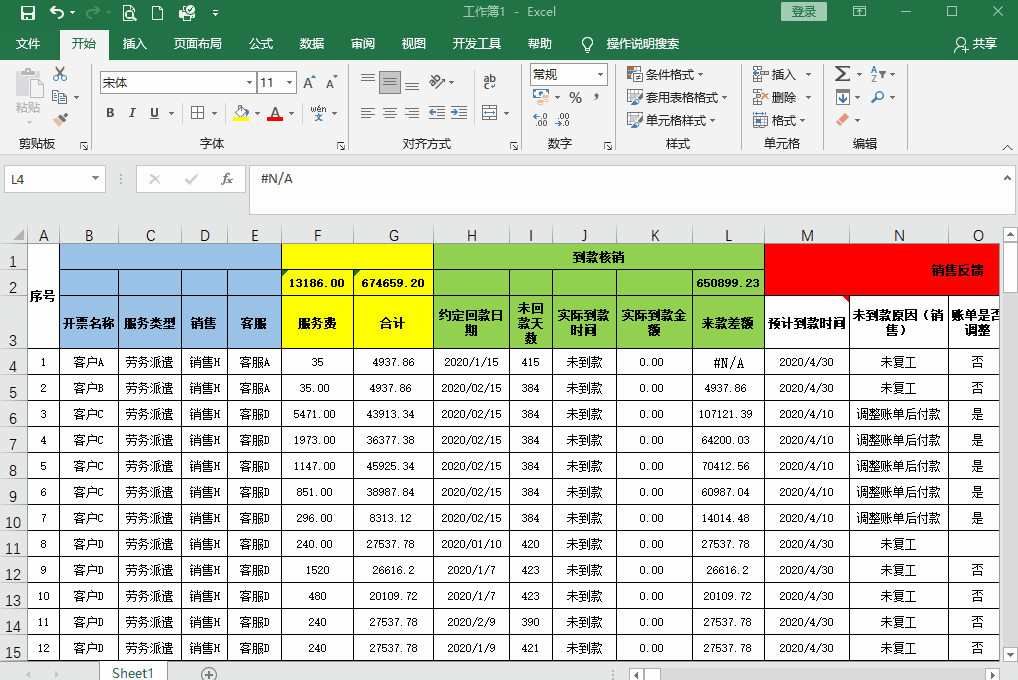Switch to the 插入 tab
Image resolution: width=1018 pixels, height=680 pixels.
click(134, 44)
